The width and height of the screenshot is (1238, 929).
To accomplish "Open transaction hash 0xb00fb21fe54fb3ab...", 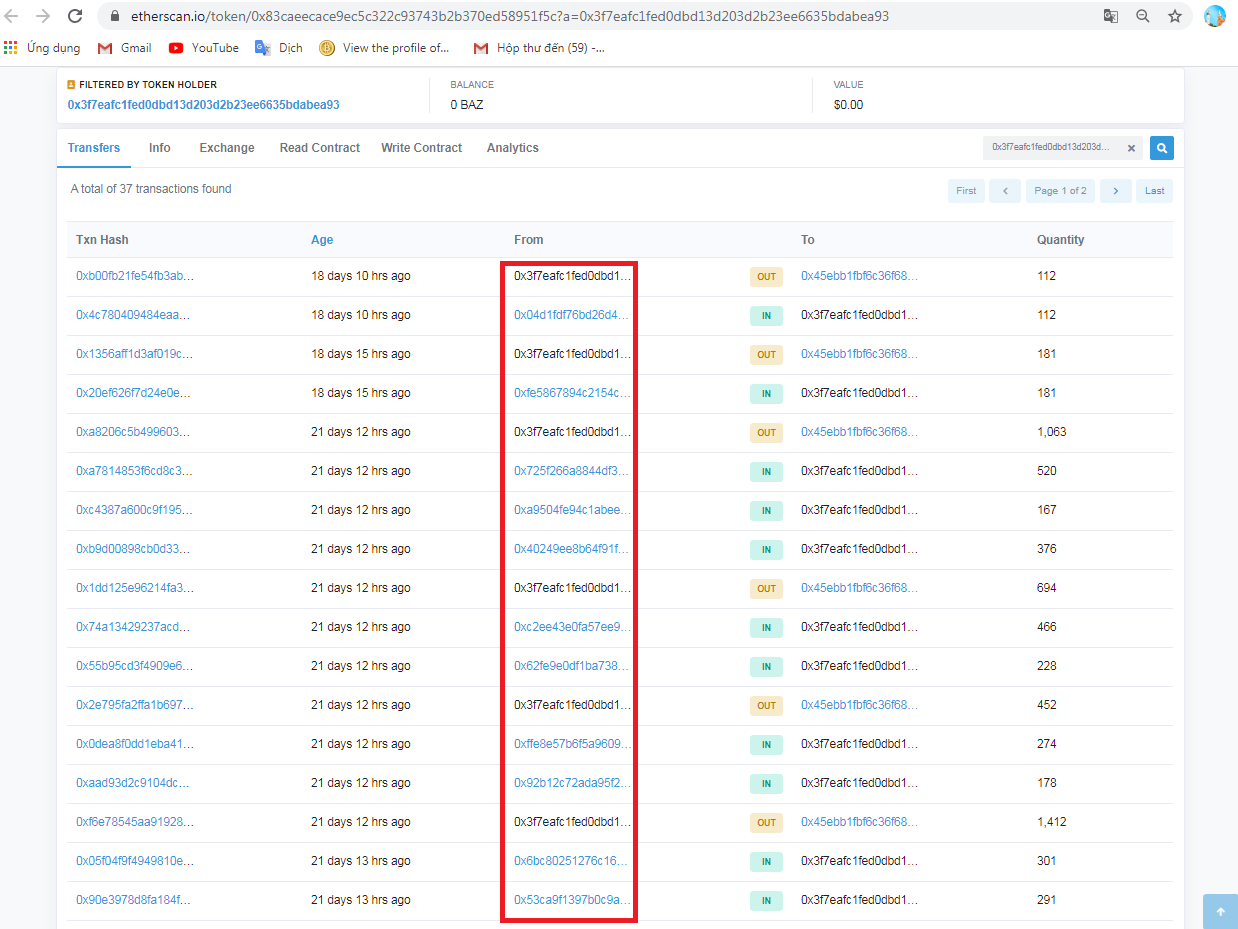I will coord(135,276).
